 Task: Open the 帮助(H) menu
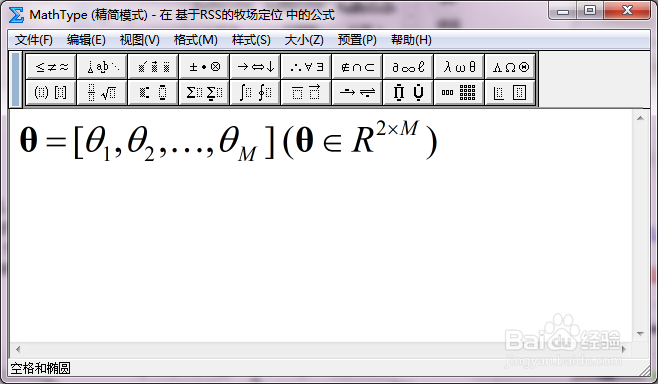tap(411, 40)
